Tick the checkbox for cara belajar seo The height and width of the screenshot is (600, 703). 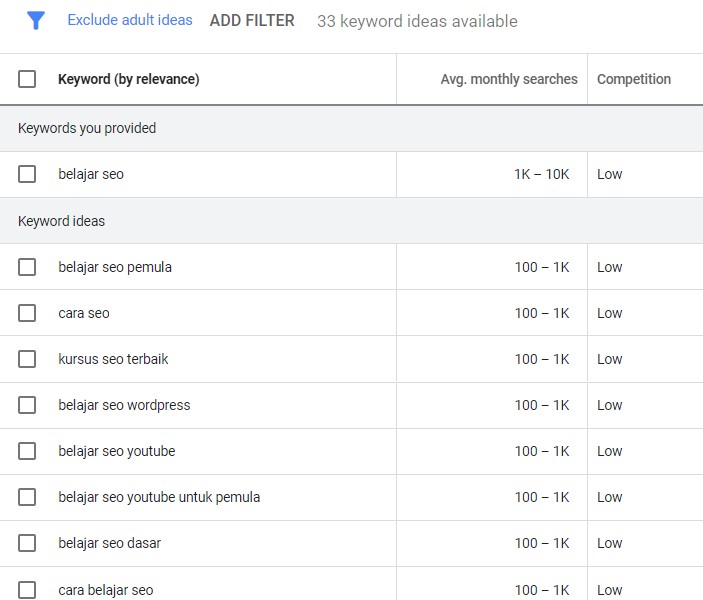click(27, 590)
